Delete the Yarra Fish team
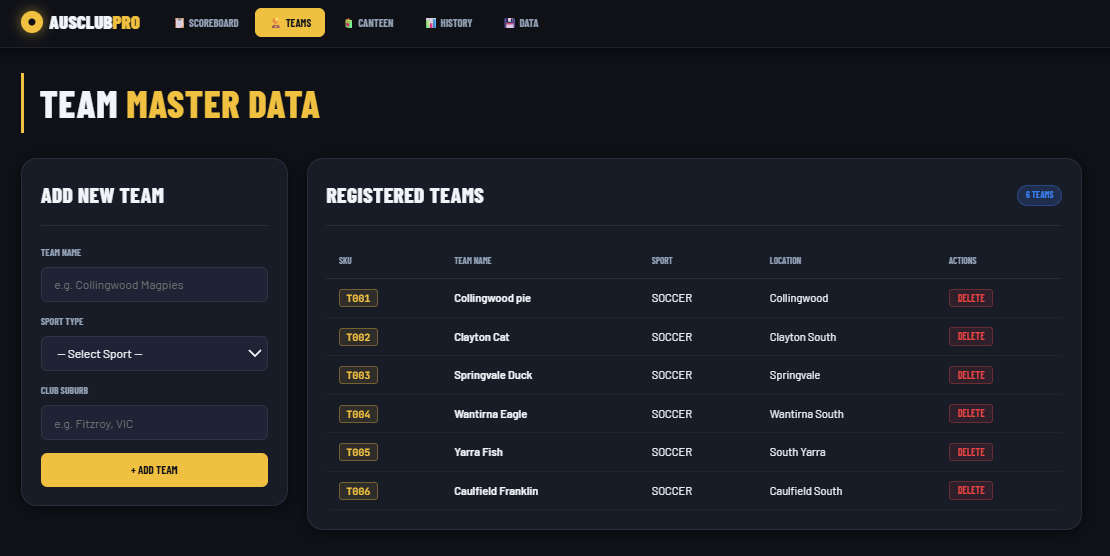The image size is (1110, 556). click(x=971, y=452)
